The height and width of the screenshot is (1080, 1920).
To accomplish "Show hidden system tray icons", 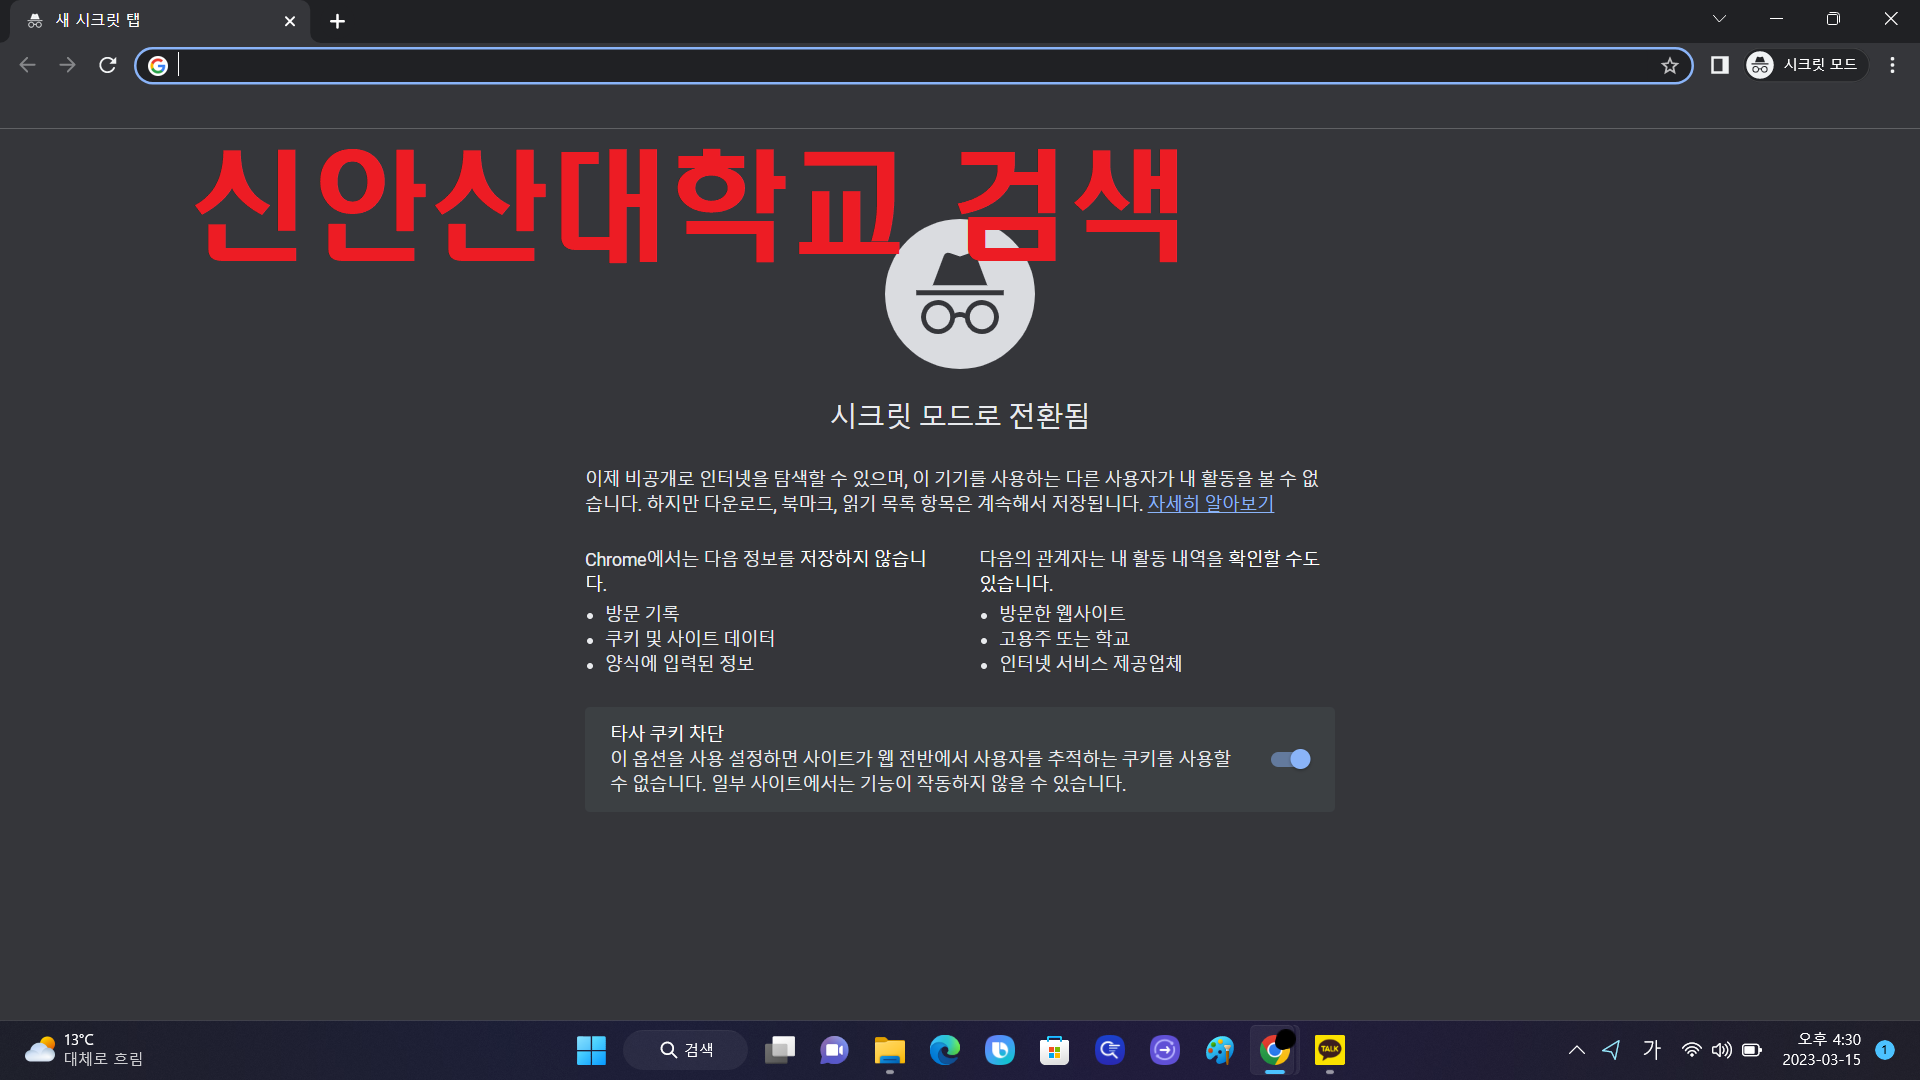I will (x=1576, y=1050).
